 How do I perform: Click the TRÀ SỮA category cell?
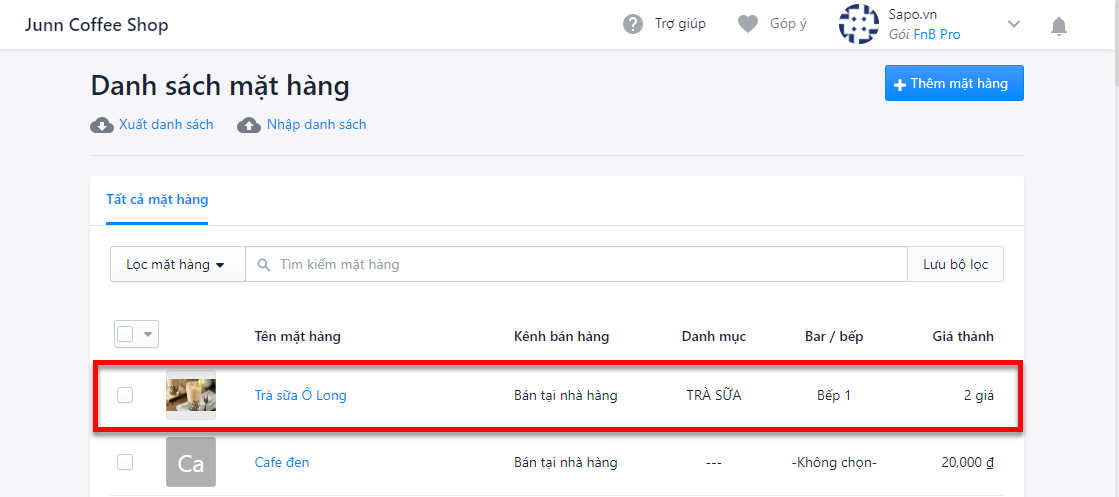coord(714,395)
